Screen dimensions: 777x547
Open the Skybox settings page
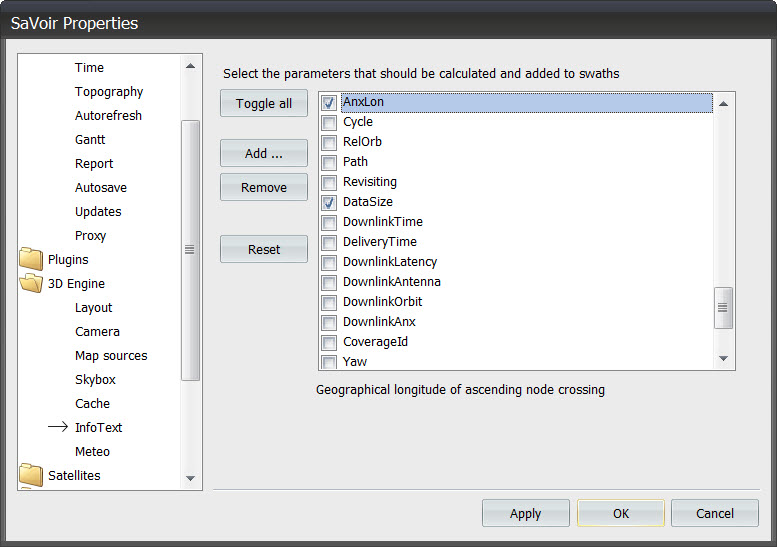95,380
